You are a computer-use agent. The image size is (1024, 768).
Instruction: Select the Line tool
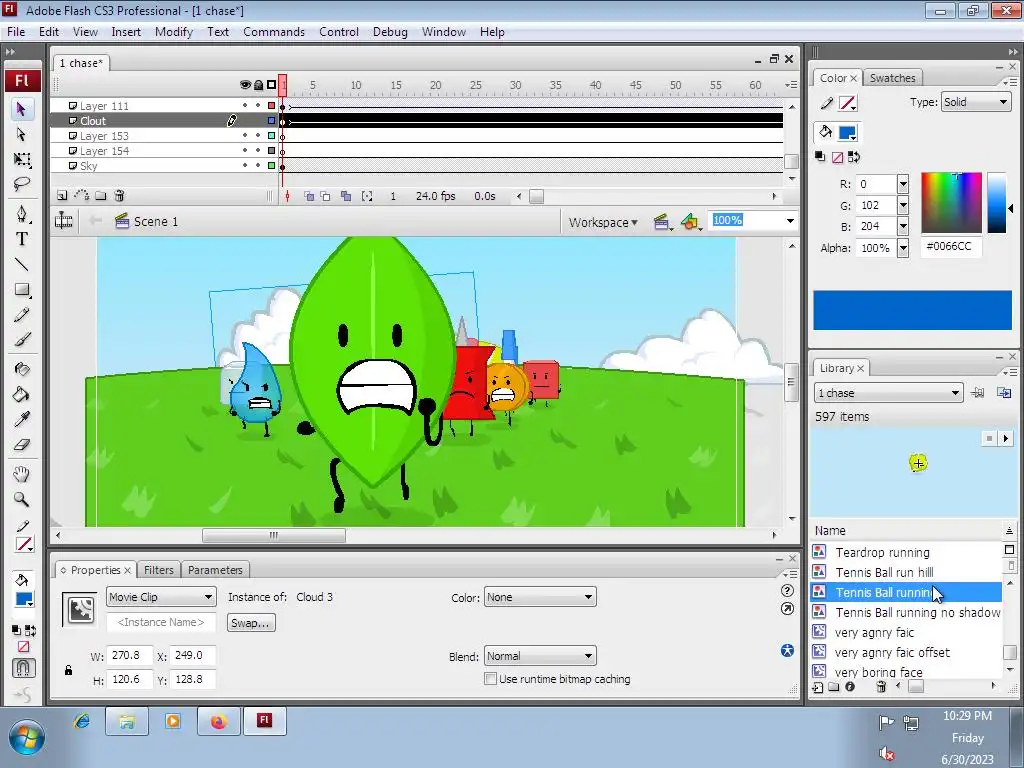tap(22, 264)
